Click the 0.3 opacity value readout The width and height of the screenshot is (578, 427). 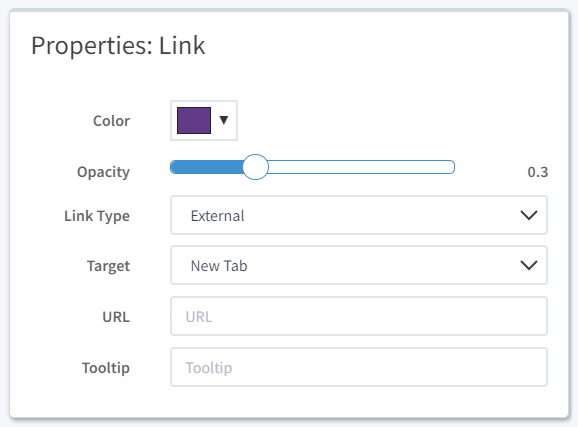coord(538,172)
